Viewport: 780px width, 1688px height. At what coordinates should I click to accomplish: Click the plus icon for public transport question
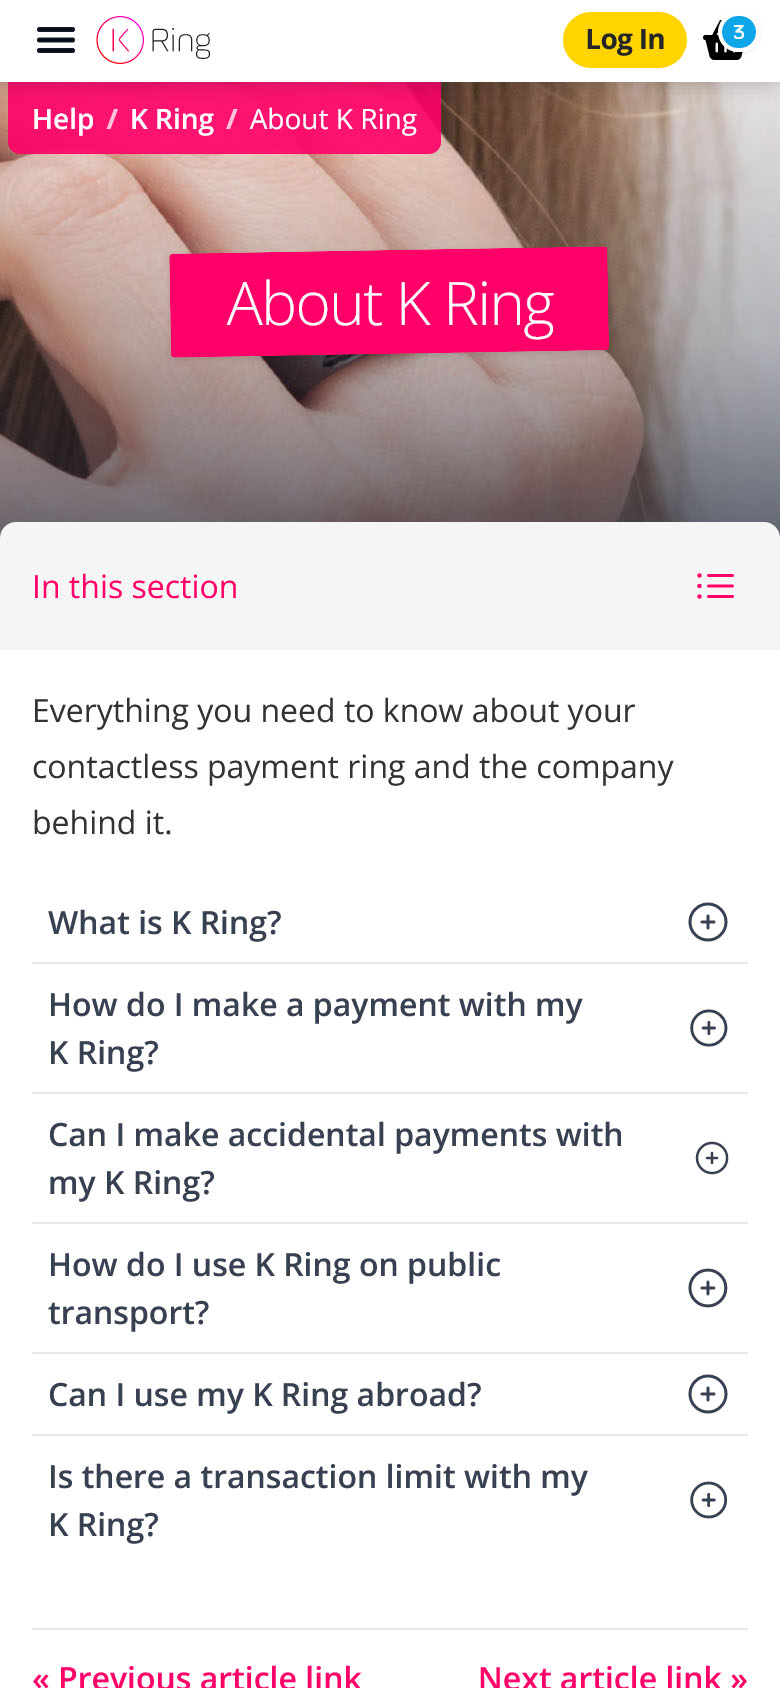(x=708, y=1288)
